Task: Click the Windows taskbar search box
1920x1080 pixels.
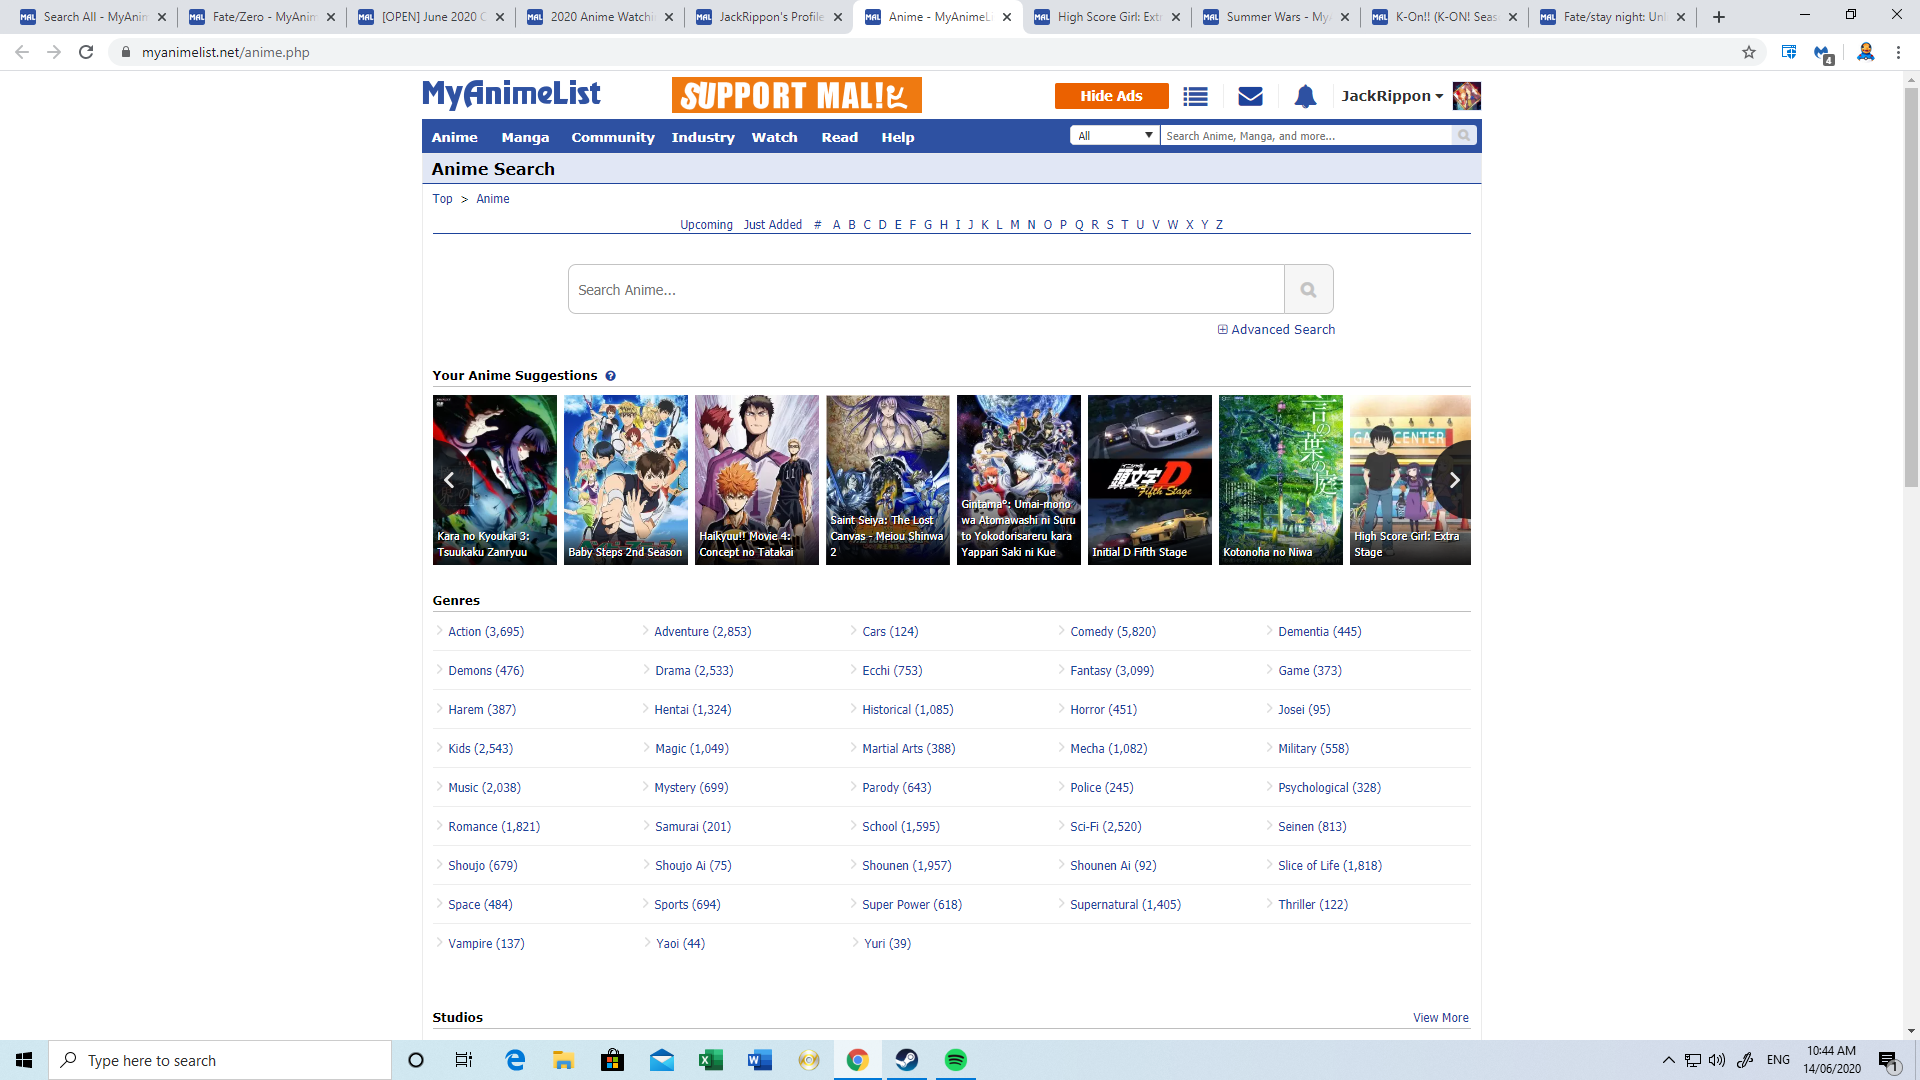Action: (x=220, y=1060)
